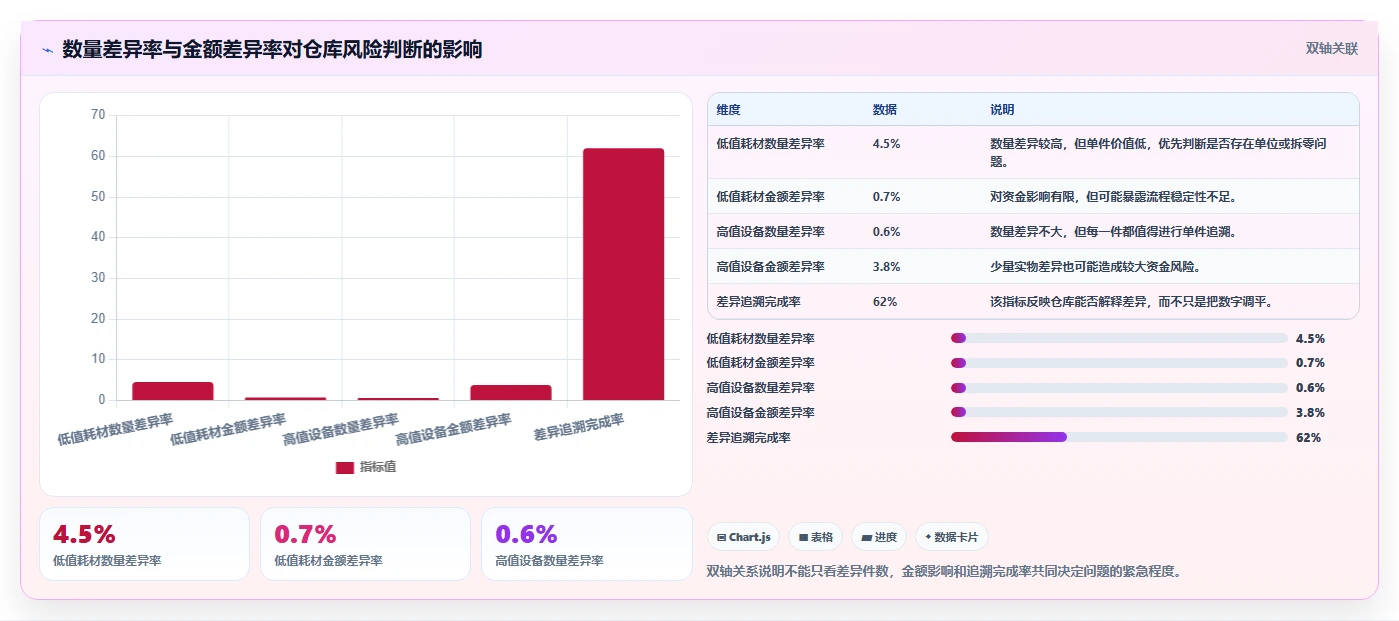Viewport: 1399px width, 621px height.
Task: Click the 0.6% value in table
Action: pyautogui.click(x=887, y=231)
